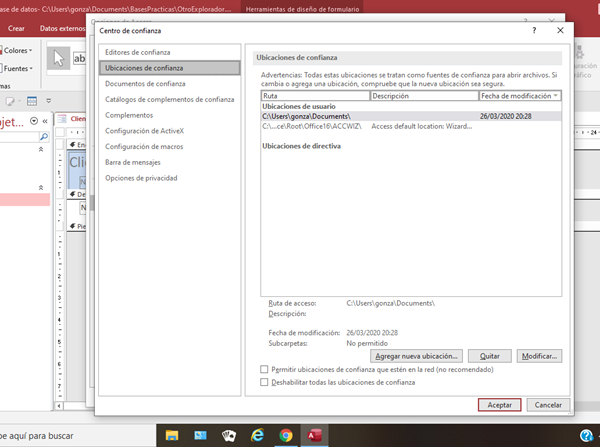600x447 pixels.
Task: Select the ACCWIZ Access default location row
Action: pyautogui.click(x=411, y=126)
